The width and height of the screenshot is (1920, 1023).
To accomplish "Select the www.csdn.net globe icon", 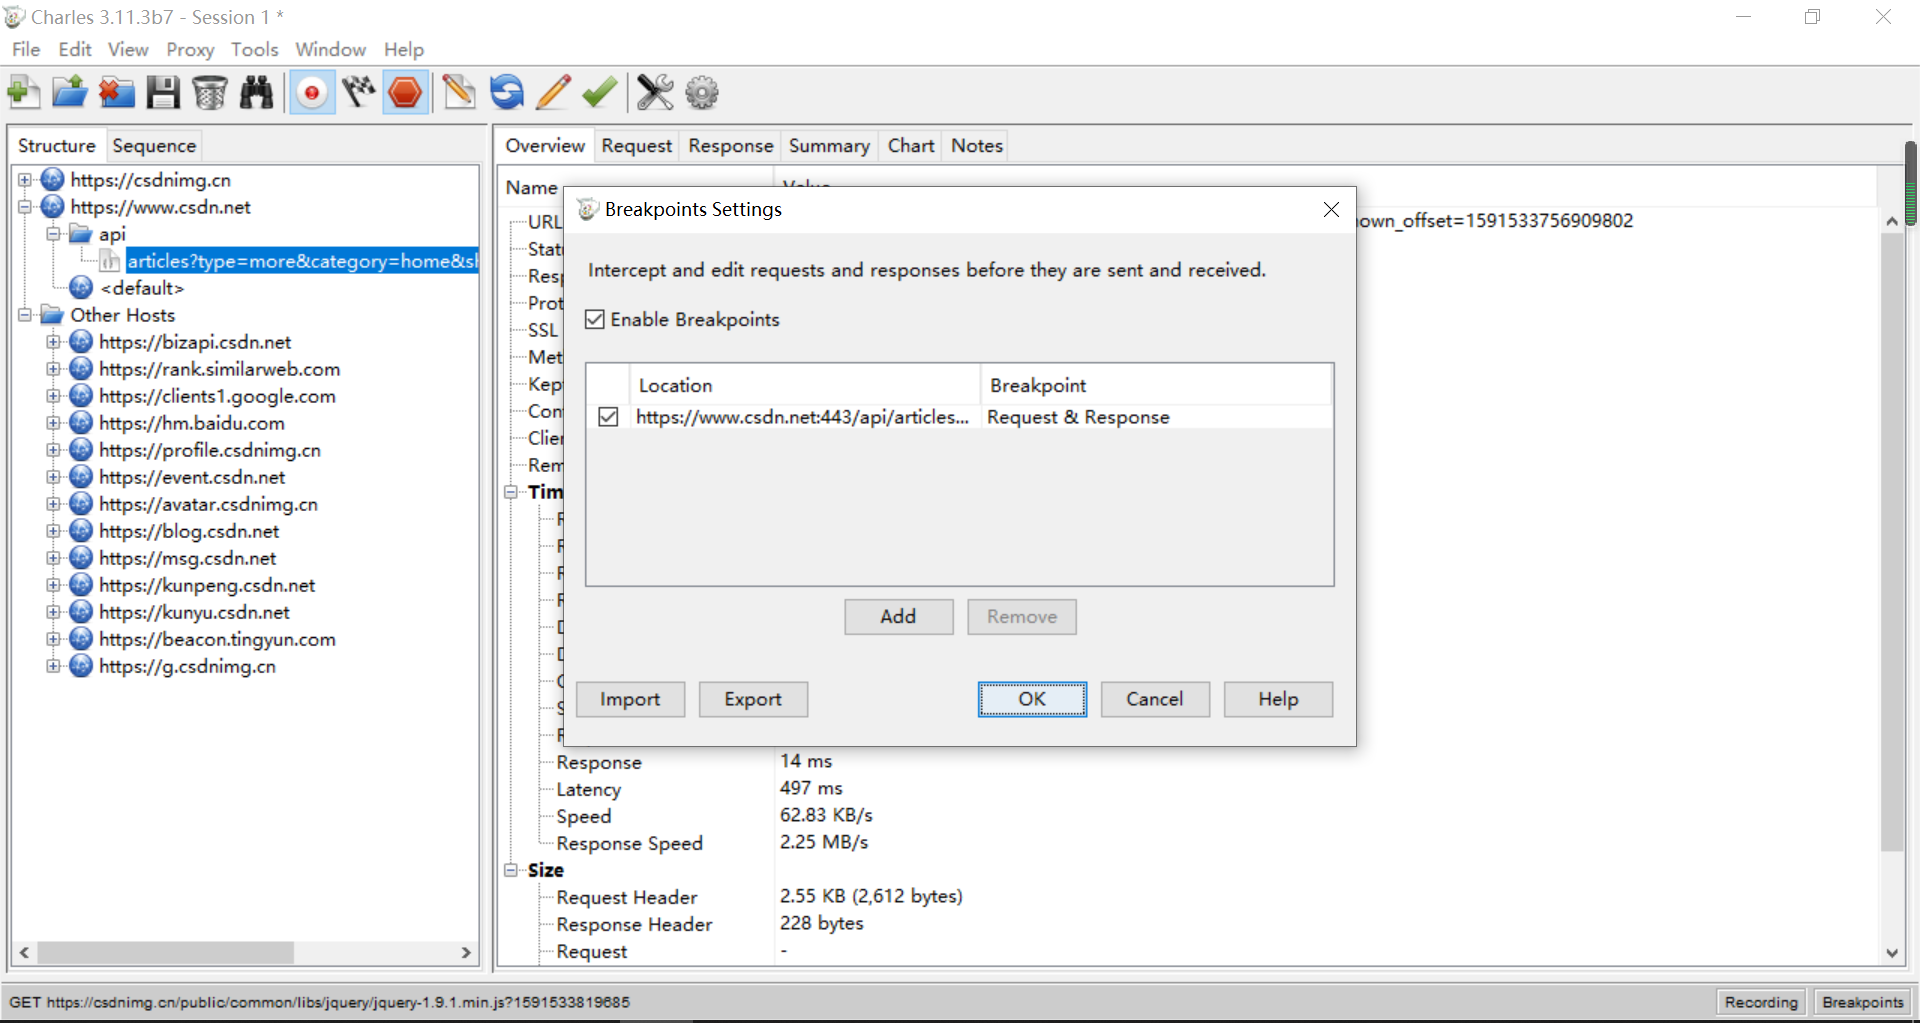I will 53,207.
